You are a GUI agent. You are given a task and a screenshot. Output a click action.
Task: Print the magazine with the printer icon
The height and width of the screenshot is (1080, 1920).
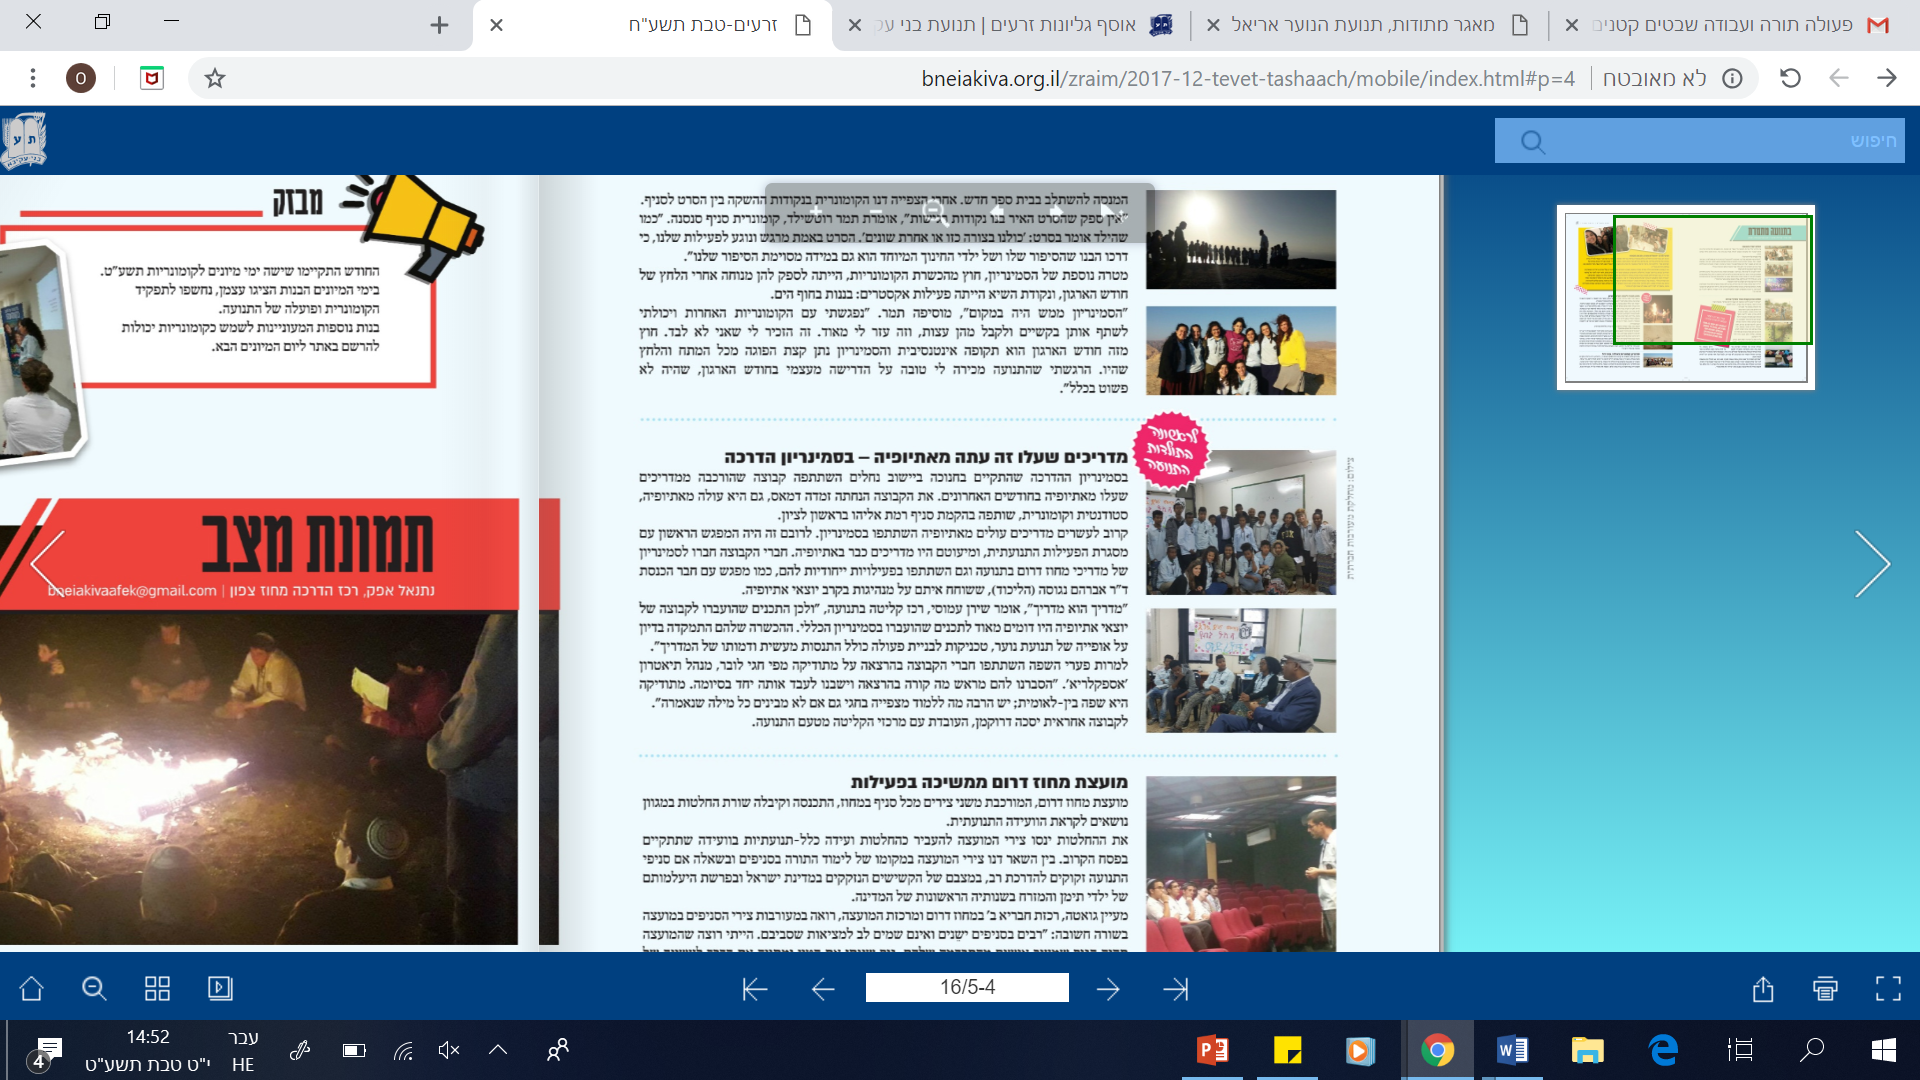pos(1825,989)
